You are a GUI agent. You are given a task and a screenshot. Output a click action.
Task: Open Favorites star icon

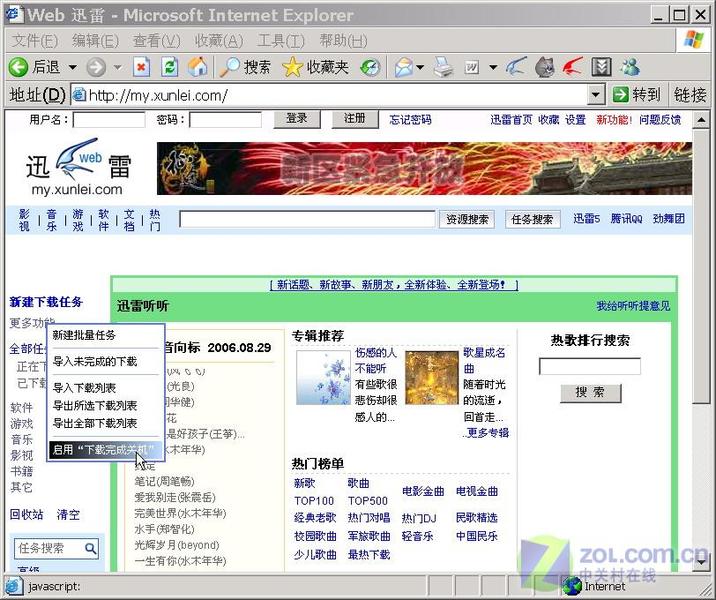coord(292,68)
